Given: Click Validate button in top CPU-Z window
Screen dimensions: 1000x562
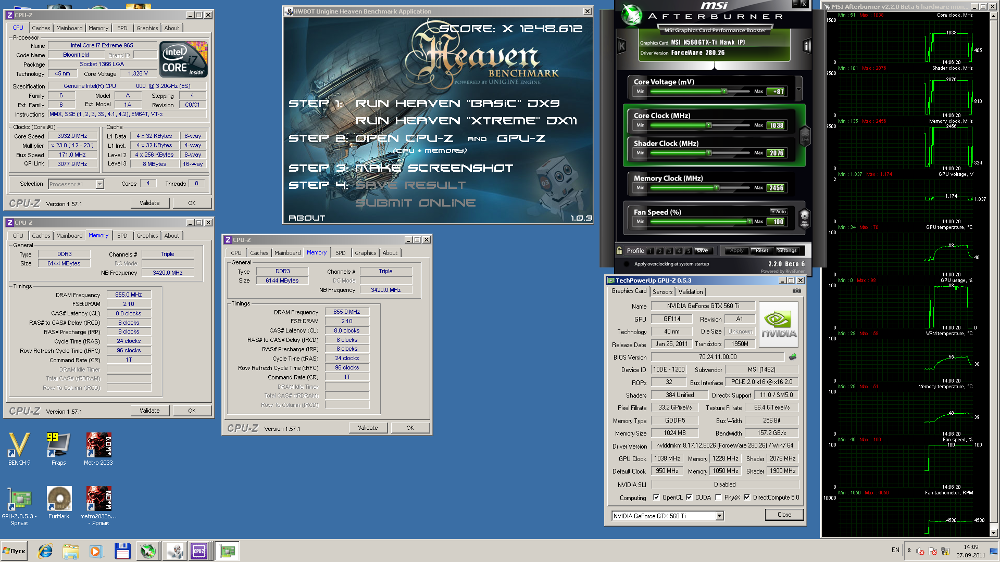Looking at the screenshot, I should tap(150, 203).
